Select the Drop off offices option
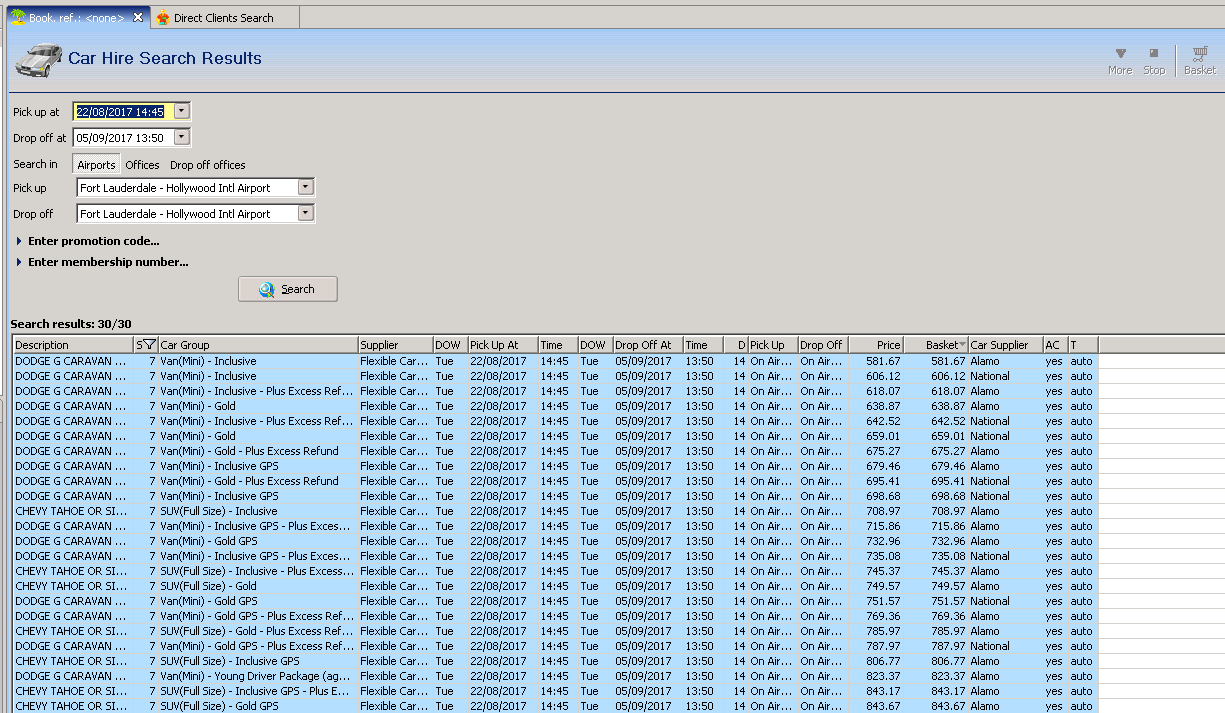Image resolution: width=1225 pixels, height=713 pixels. tap(207, 165)
